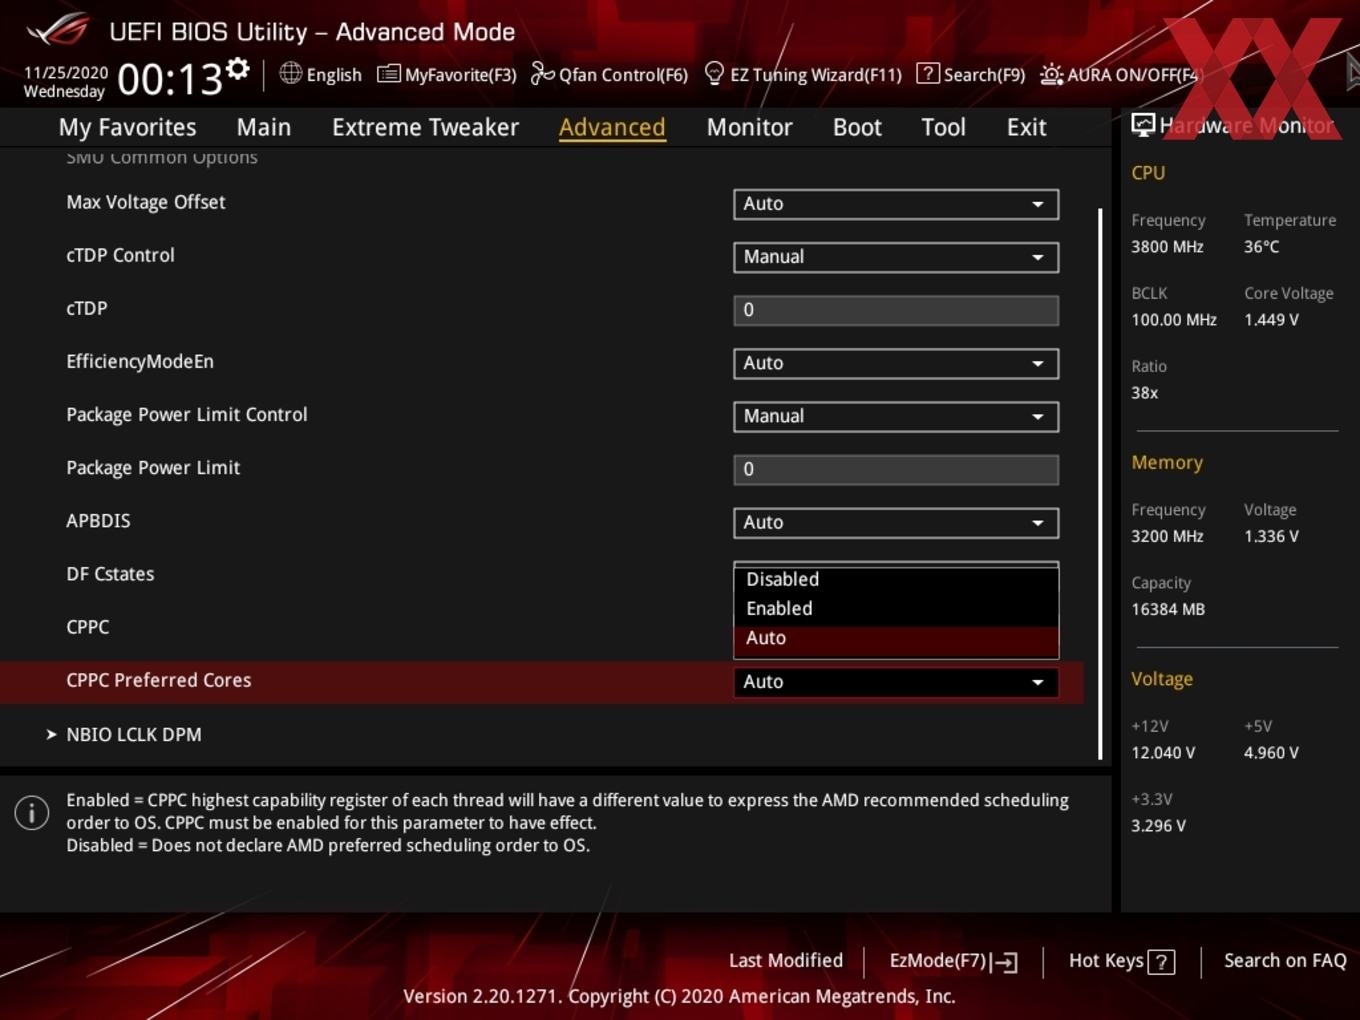Select the Exit tab
Screen dimensions: 1360x1020
[1026, 127]
